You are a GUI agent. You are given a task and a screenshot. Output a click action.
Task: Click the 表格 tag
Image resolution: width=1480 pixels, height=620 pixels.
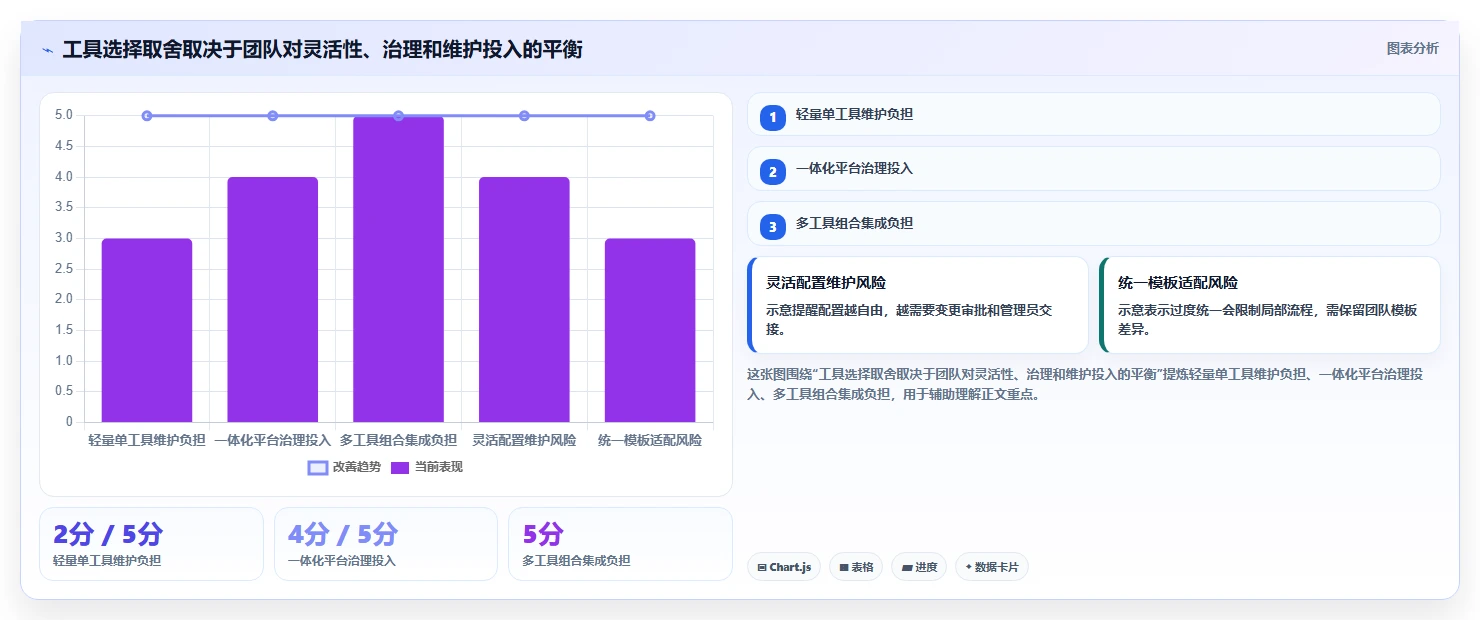tap(856, 567)
